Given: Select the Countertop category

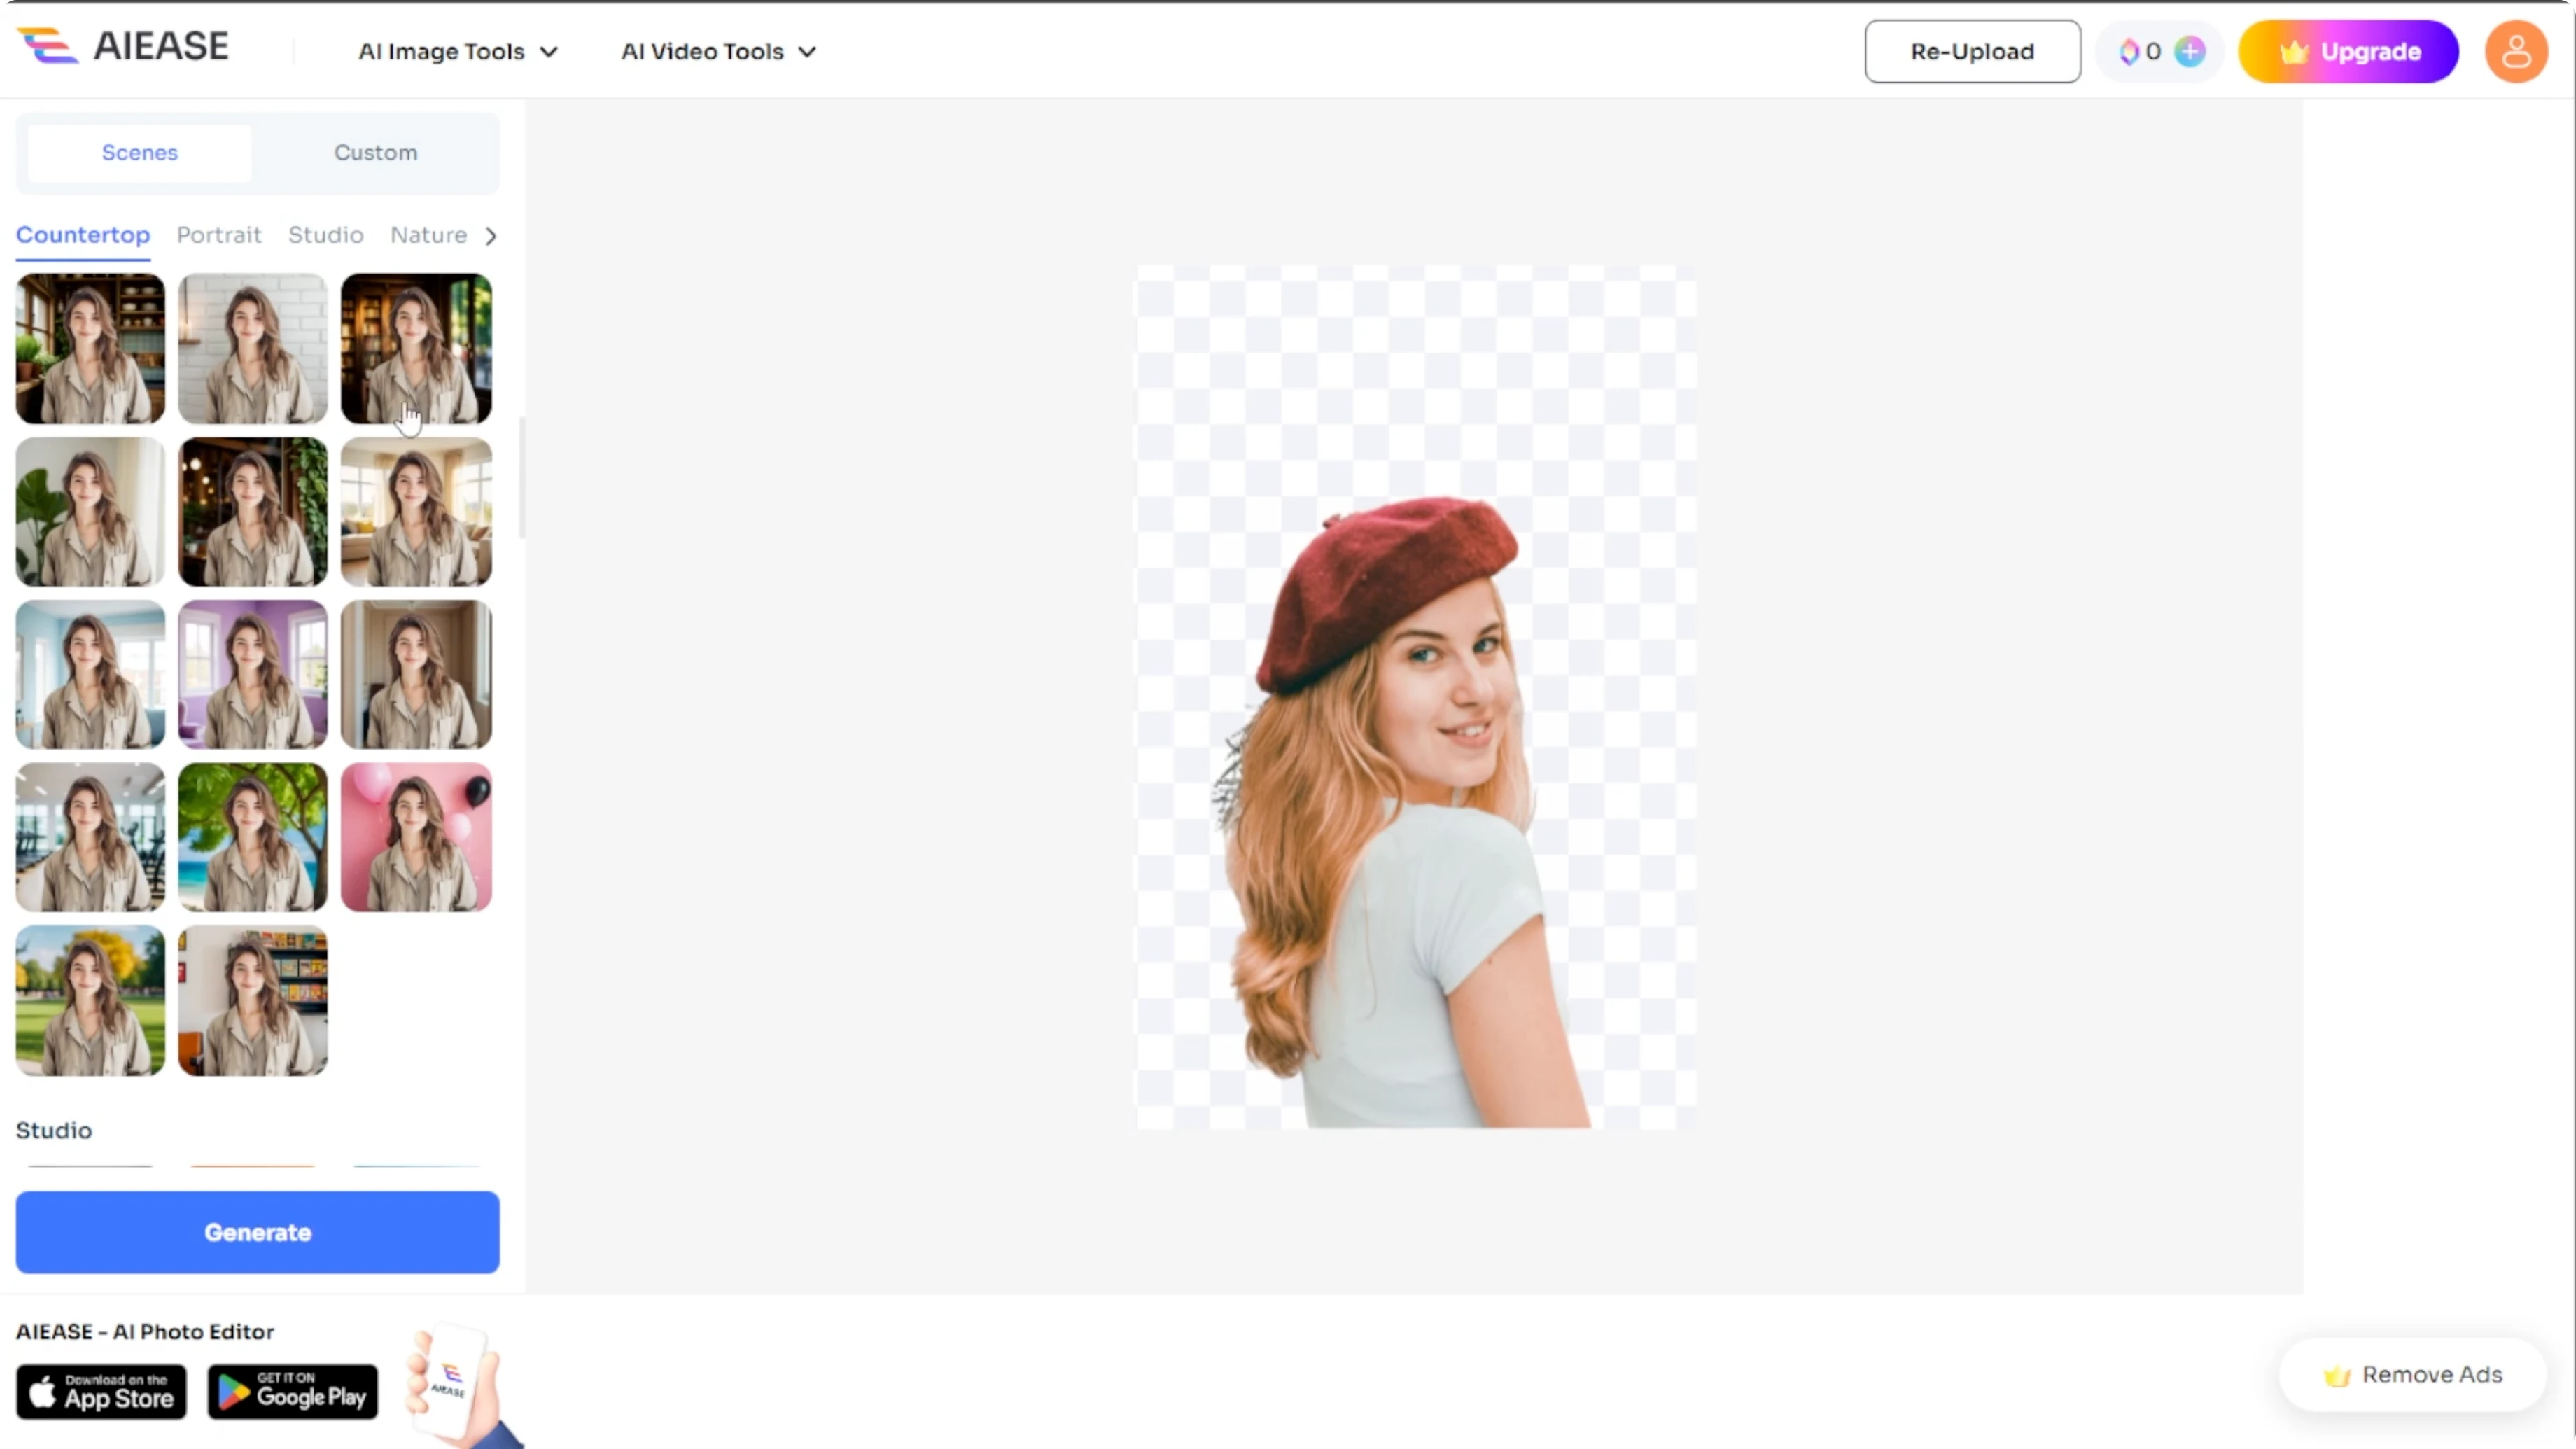Looking at the screenshot, I should pyautogui.click(x=83, y=235).
